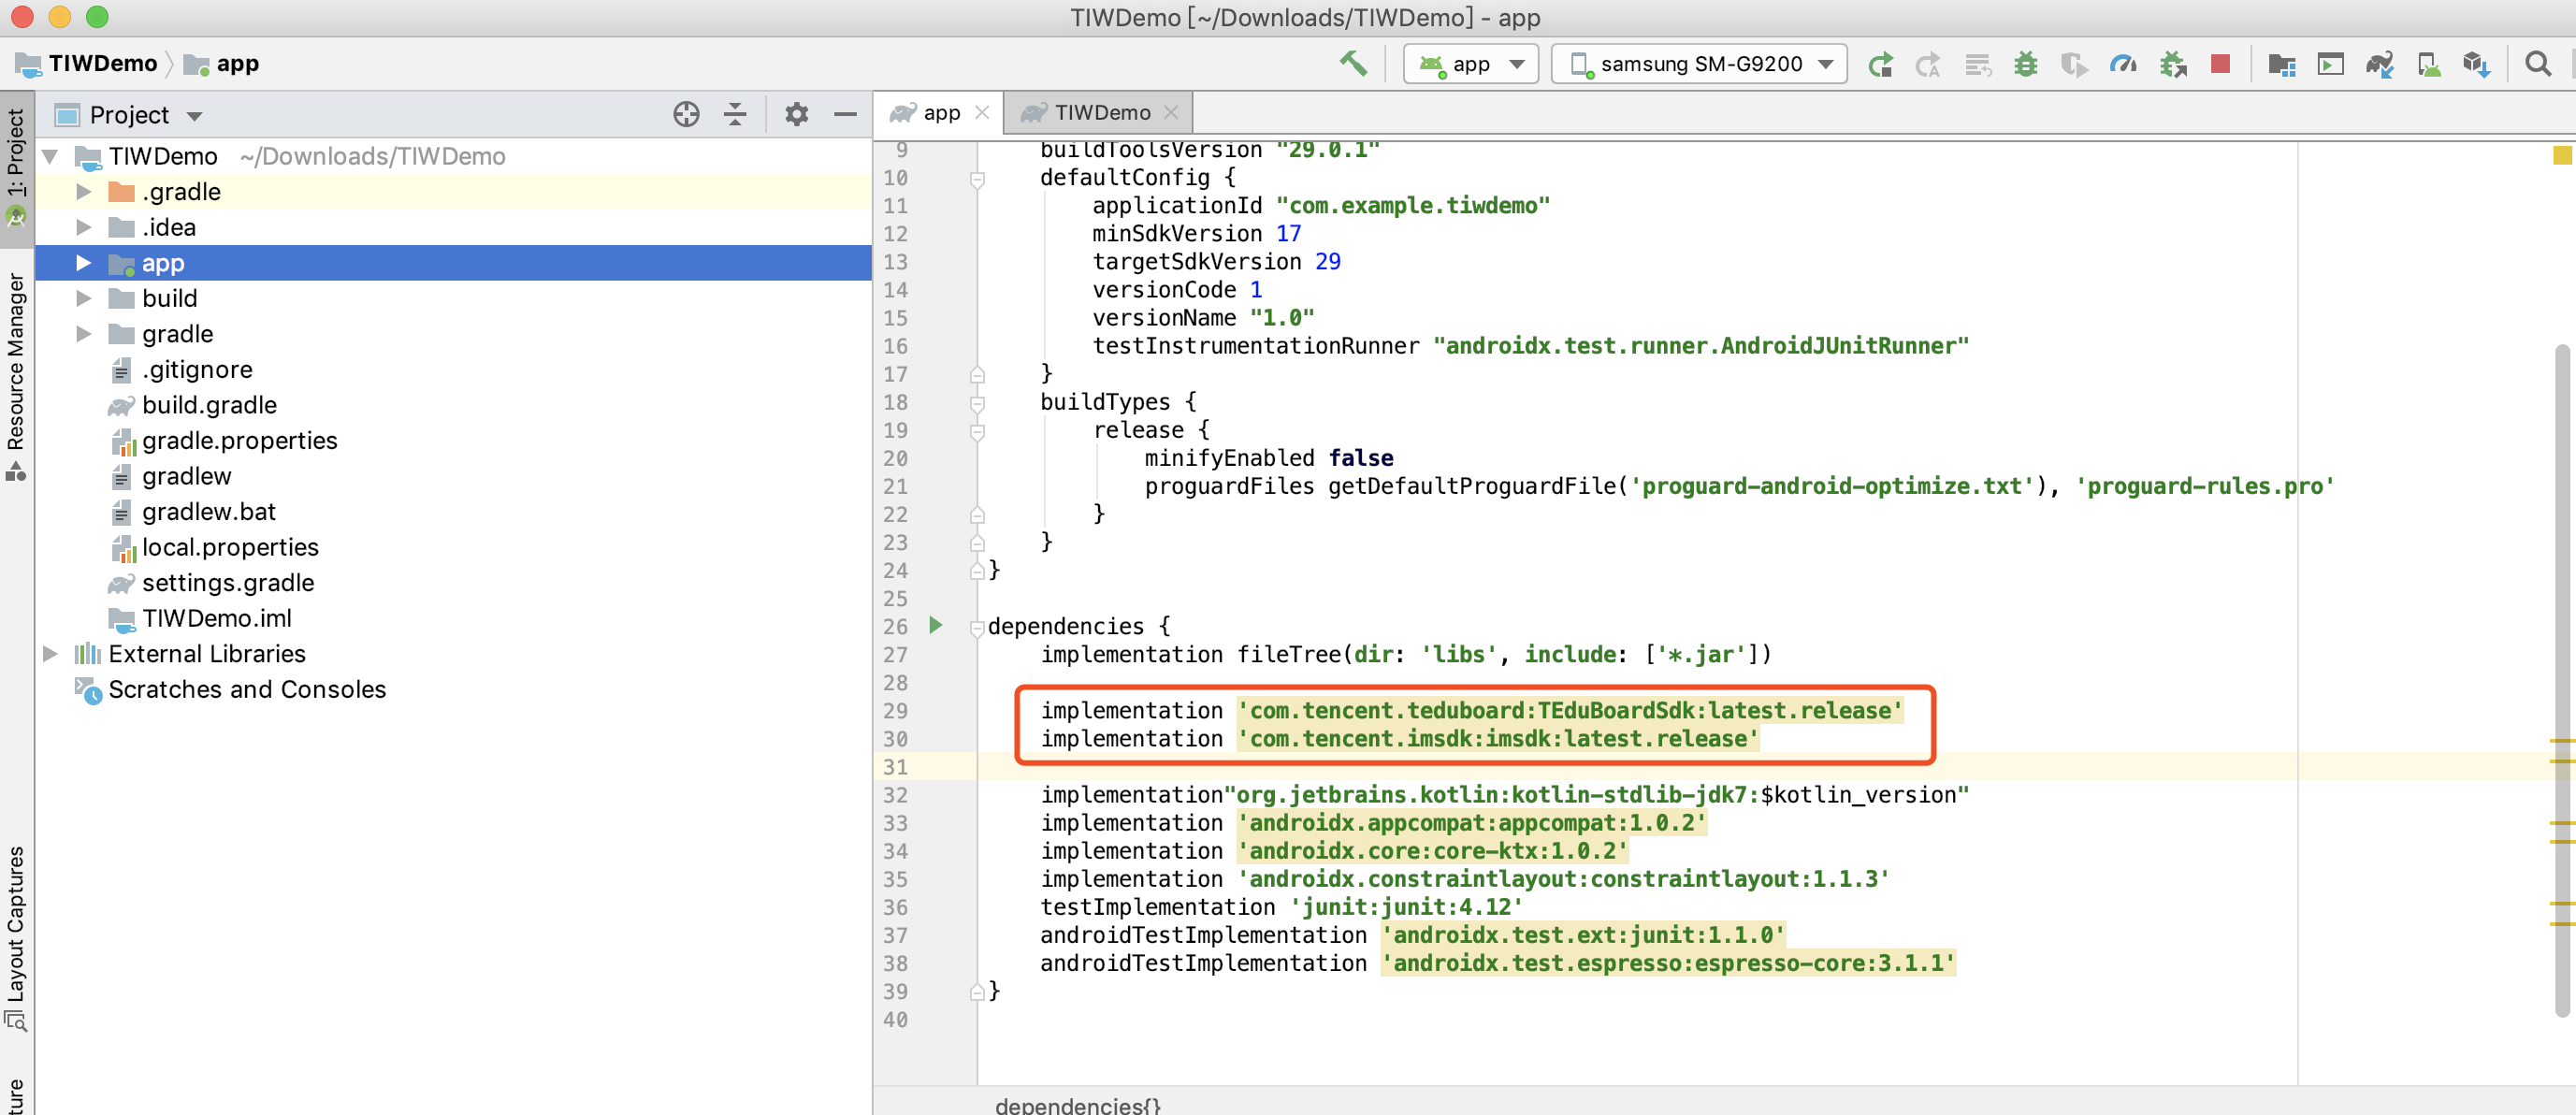This screenshot has width=2576, height=1115.
Task: Click app in navigation breadcrumb
Action: coord(222,64)
